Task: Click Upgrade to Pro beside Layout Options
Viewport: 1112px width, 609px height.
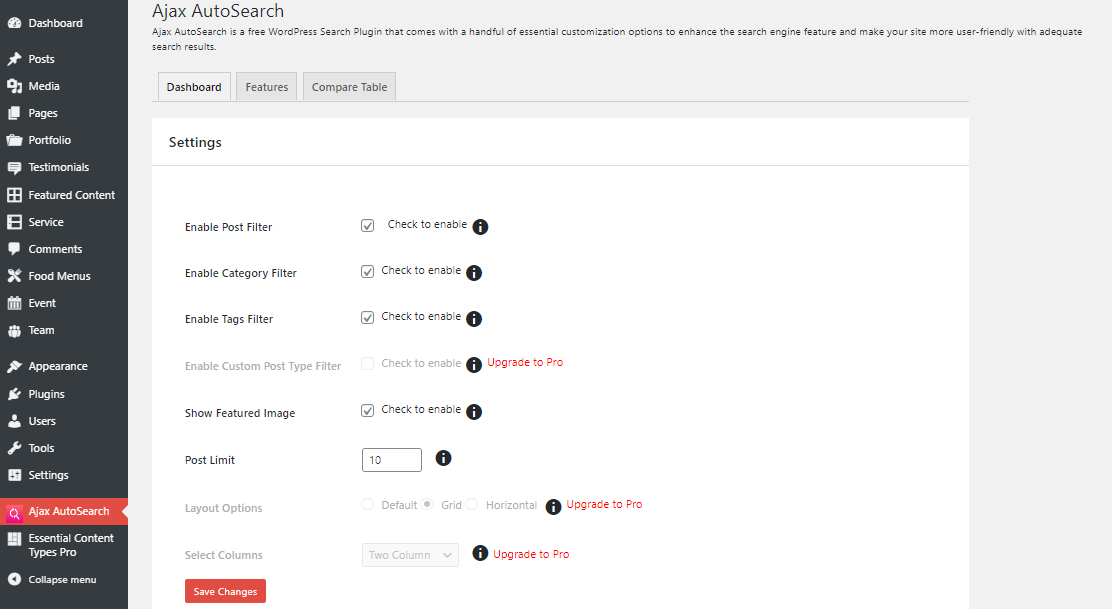Action: click(x=604, y=504)
